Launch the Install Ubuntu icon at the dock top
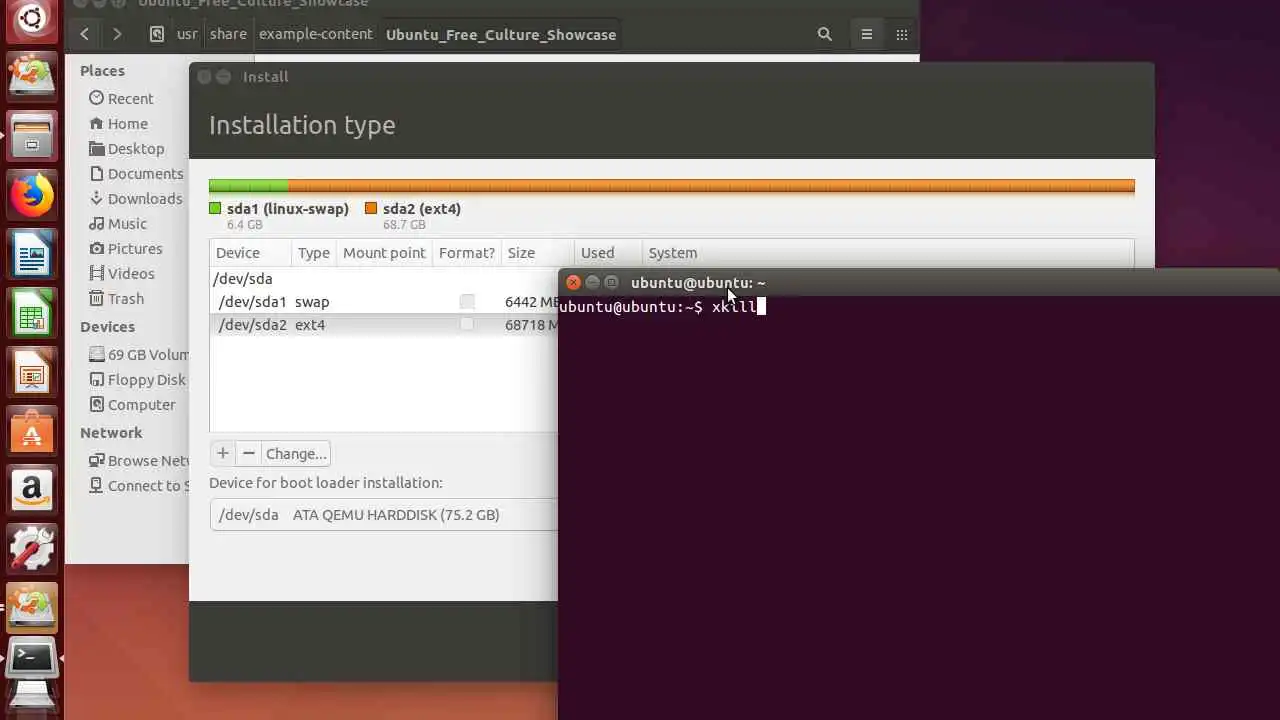The image size is (1280, 720). tap(32, 76)
